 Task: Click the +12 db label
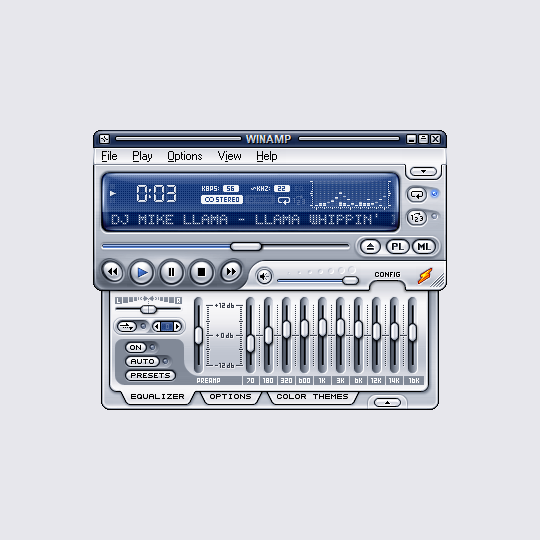(224, 305)
